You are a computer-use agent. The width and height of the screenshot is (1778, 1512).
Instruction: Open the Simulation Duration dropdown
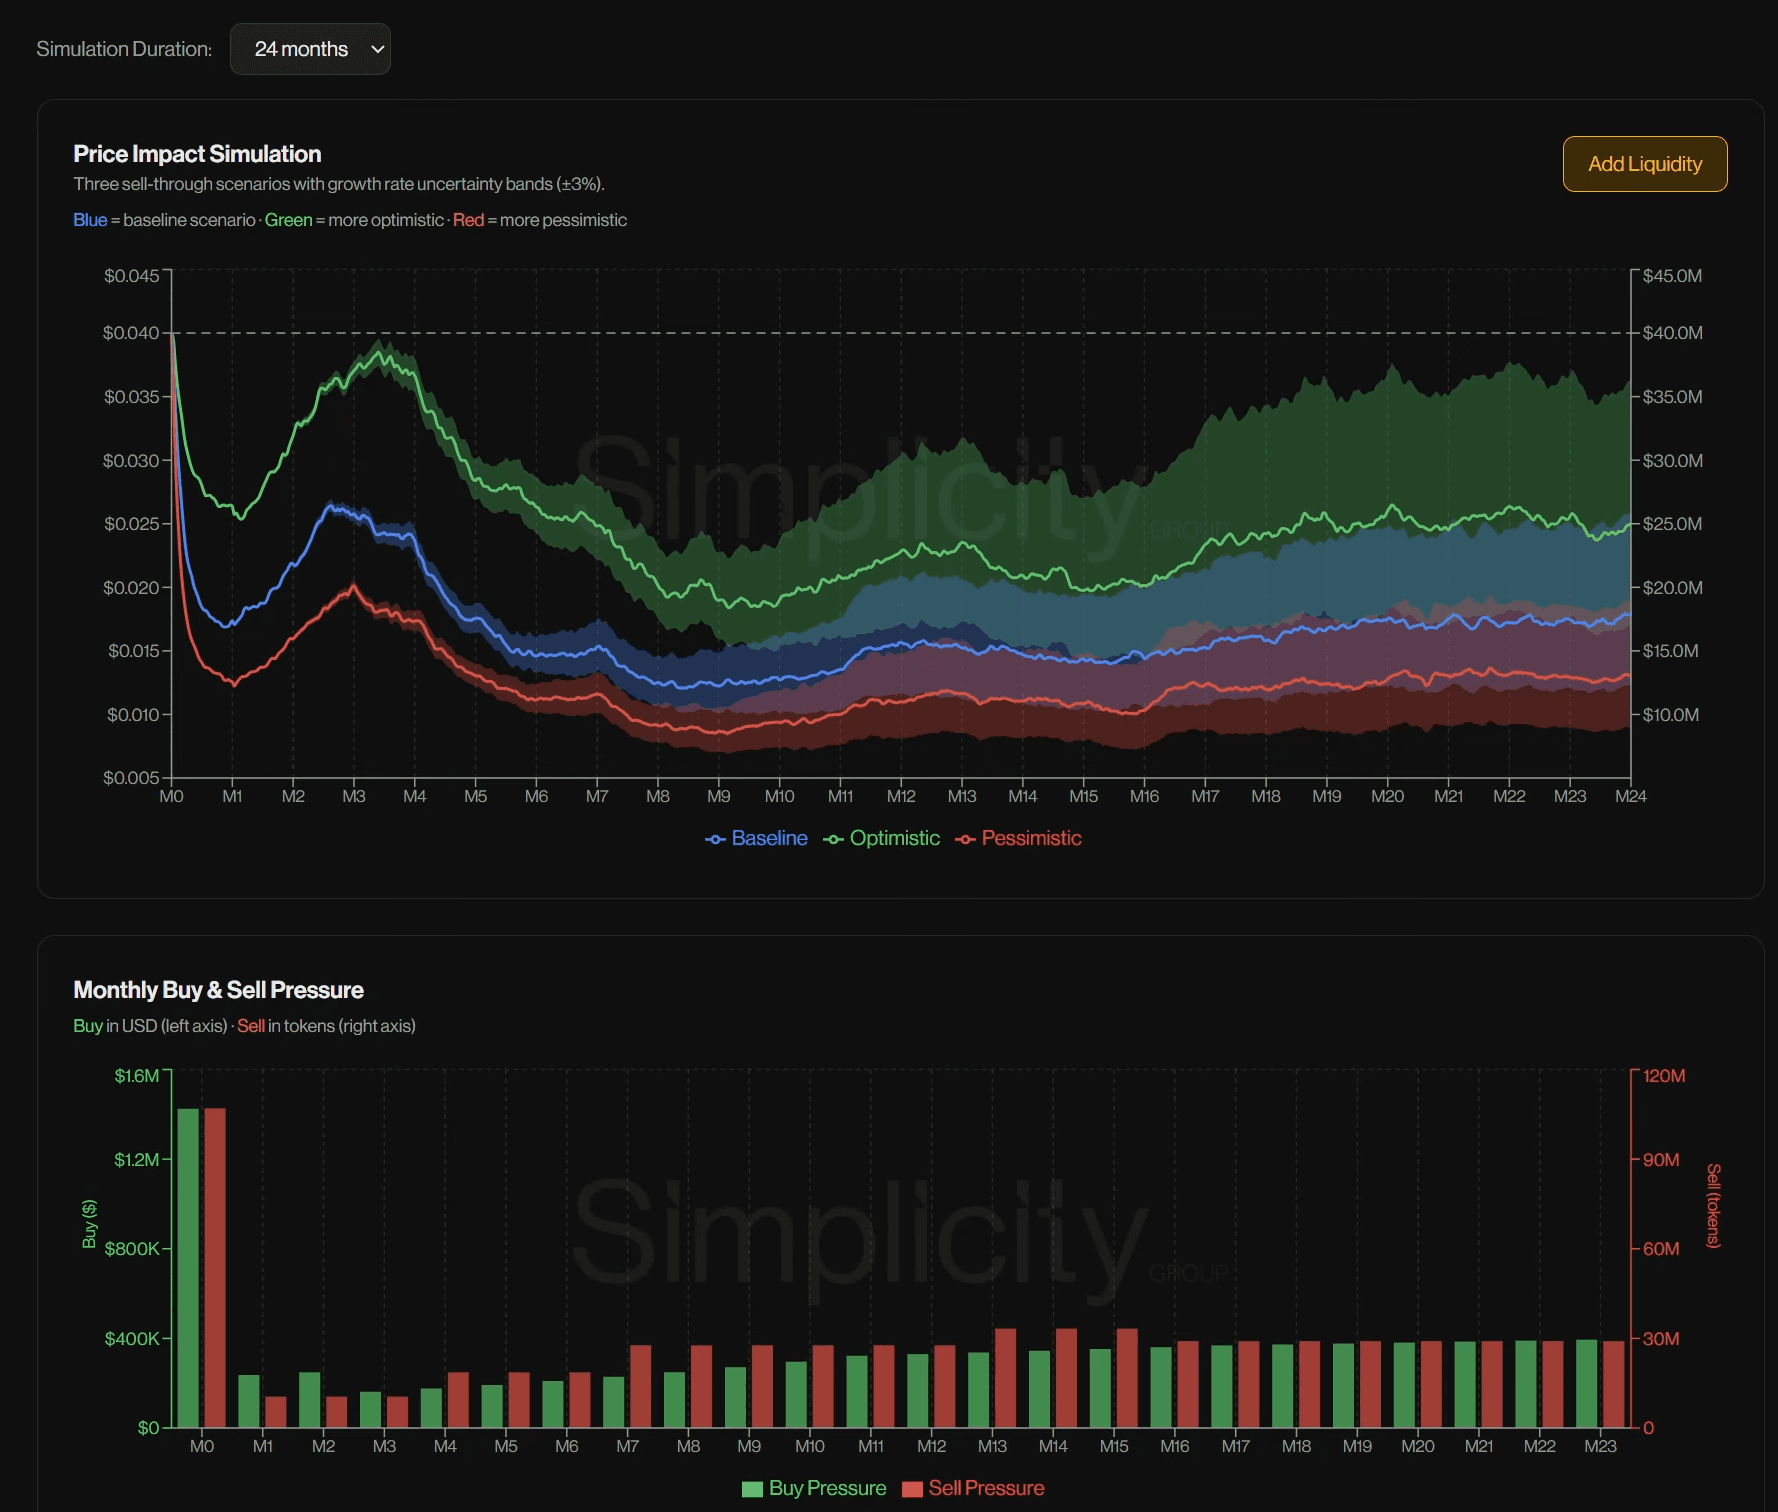pyautogui.click(x=310, y=49)
